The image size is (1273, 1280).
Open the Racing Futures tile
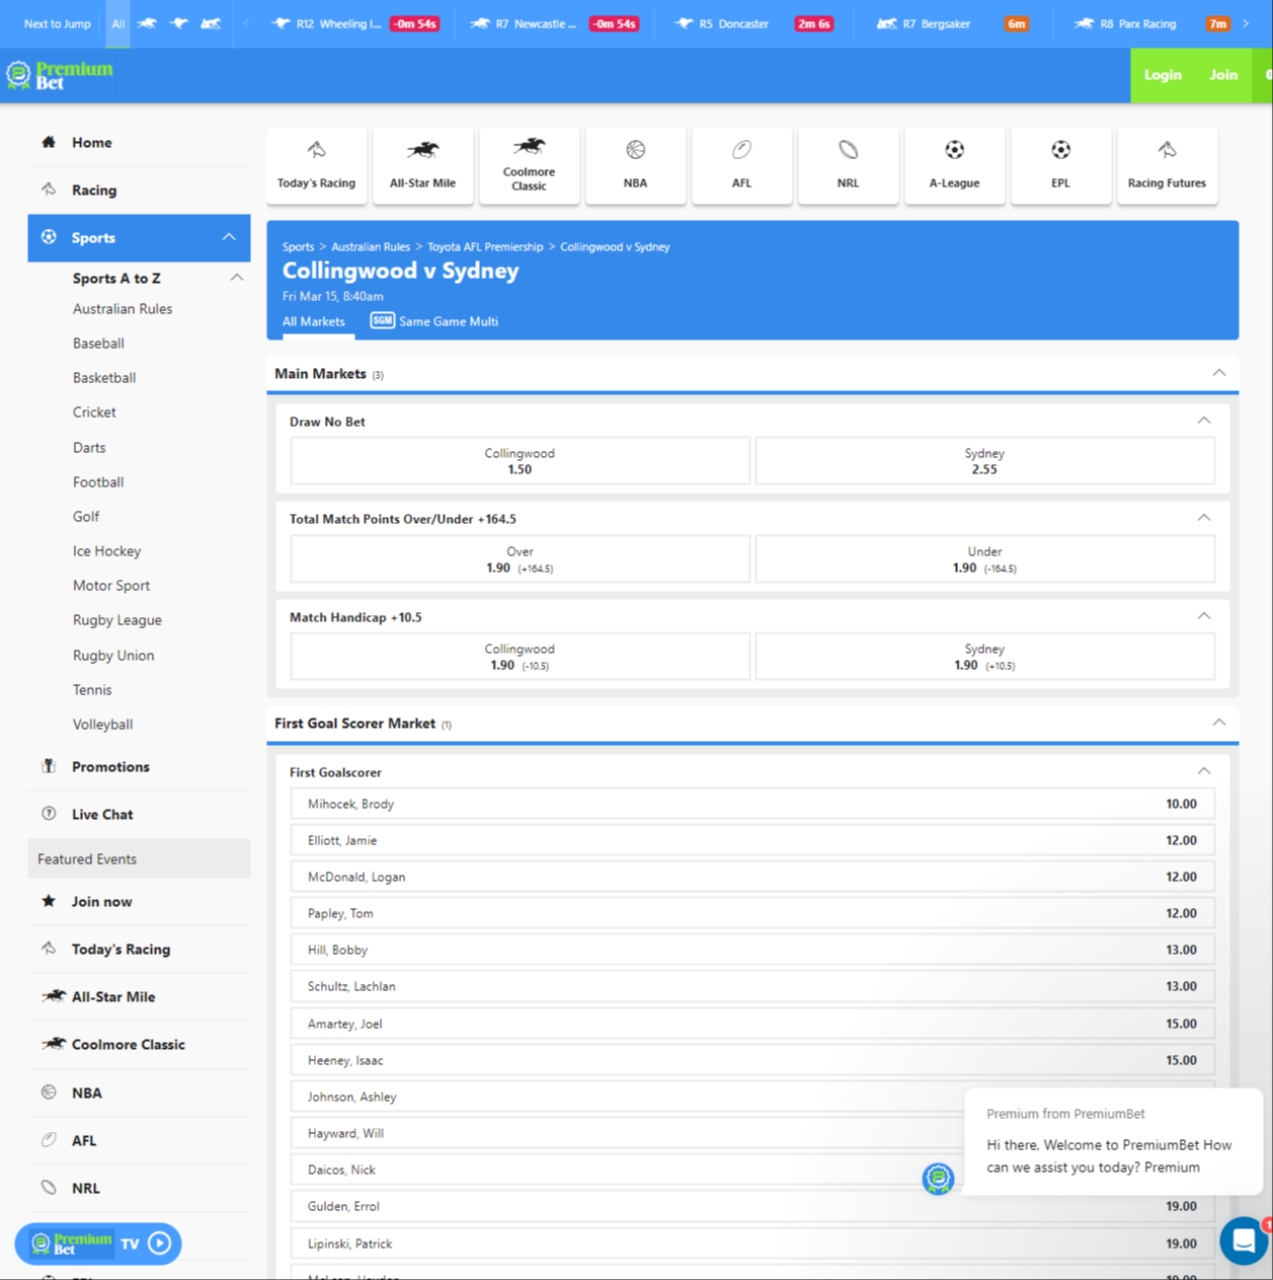1167,165
